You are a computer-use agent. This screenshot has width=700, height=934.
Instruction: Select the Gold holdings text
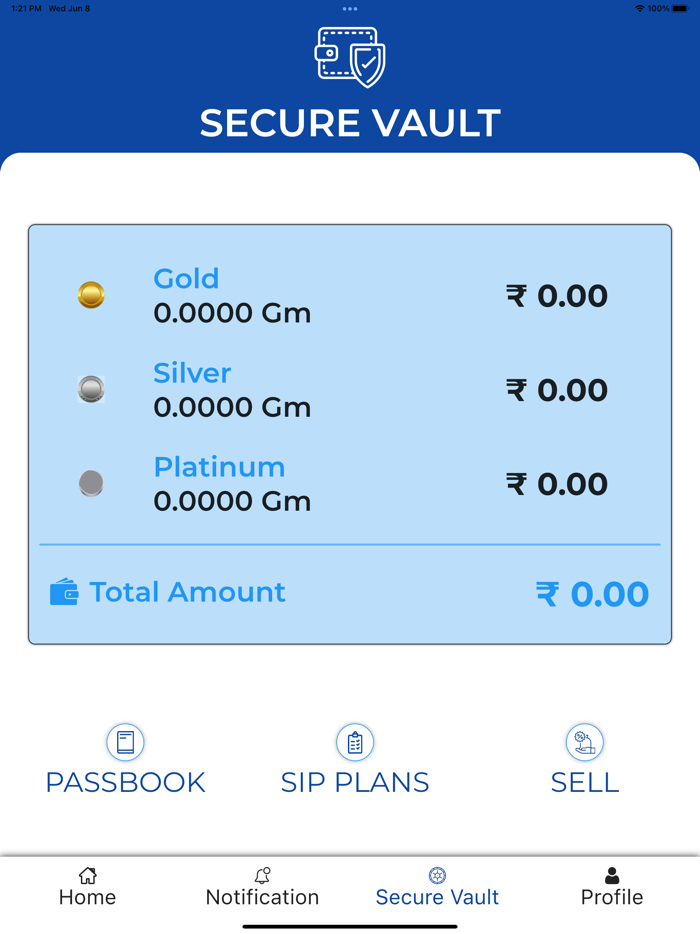tap(232, 296)
